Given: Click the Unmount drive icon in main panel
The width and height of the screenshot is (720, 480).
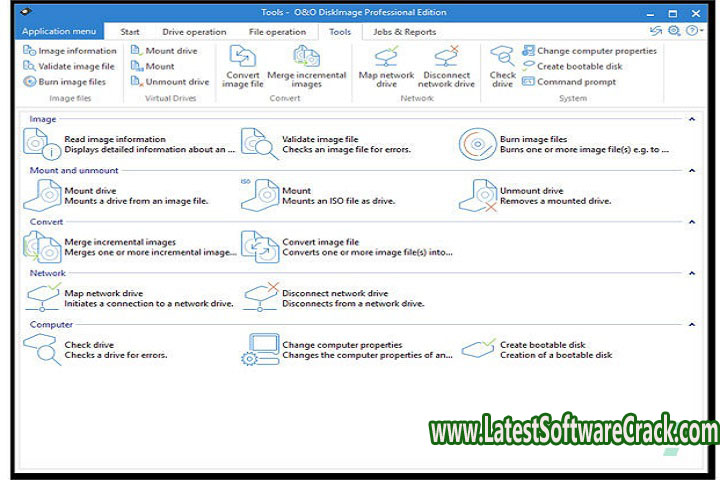Looking at the screenshot, I should coord(478,195).
